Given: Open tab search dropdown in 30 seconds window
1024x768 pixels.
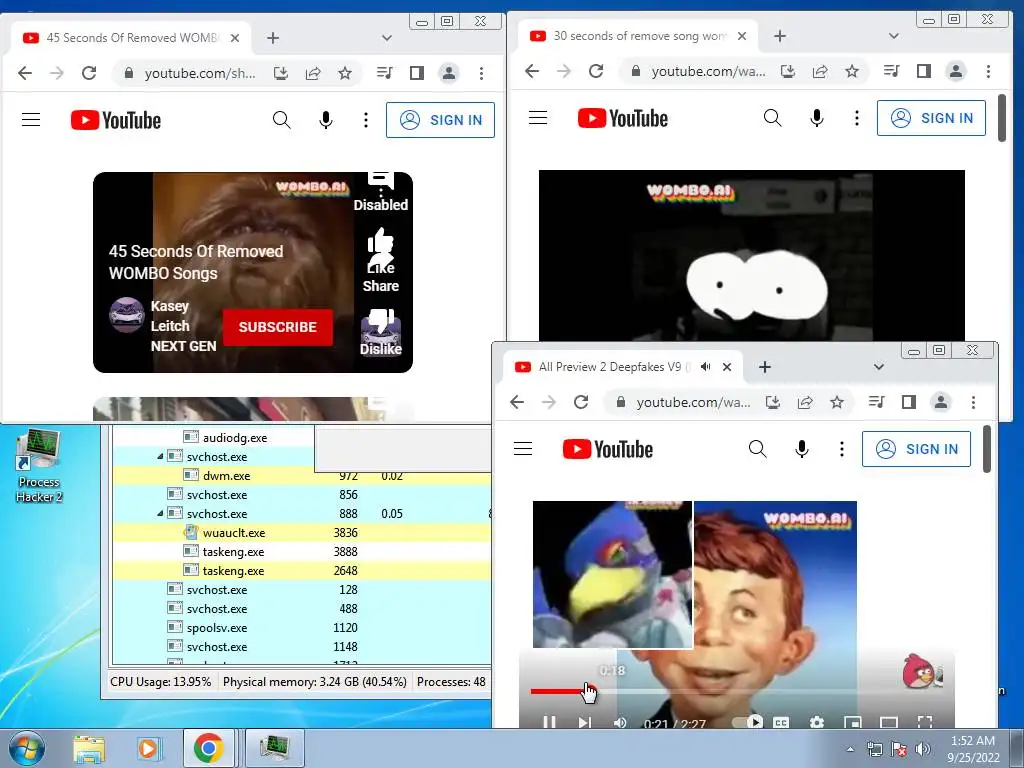Looking at the screenshot, I should pyautogui.click(x=893, y=36).
